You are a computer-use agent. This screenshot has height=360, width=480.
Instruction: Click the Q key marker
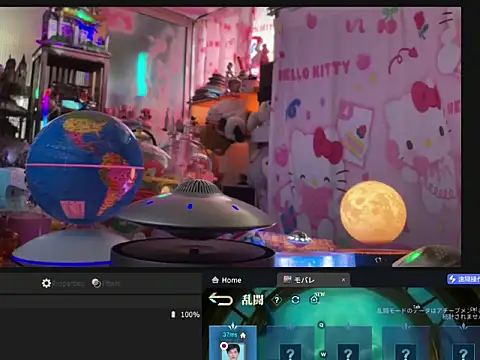[321, 325]
